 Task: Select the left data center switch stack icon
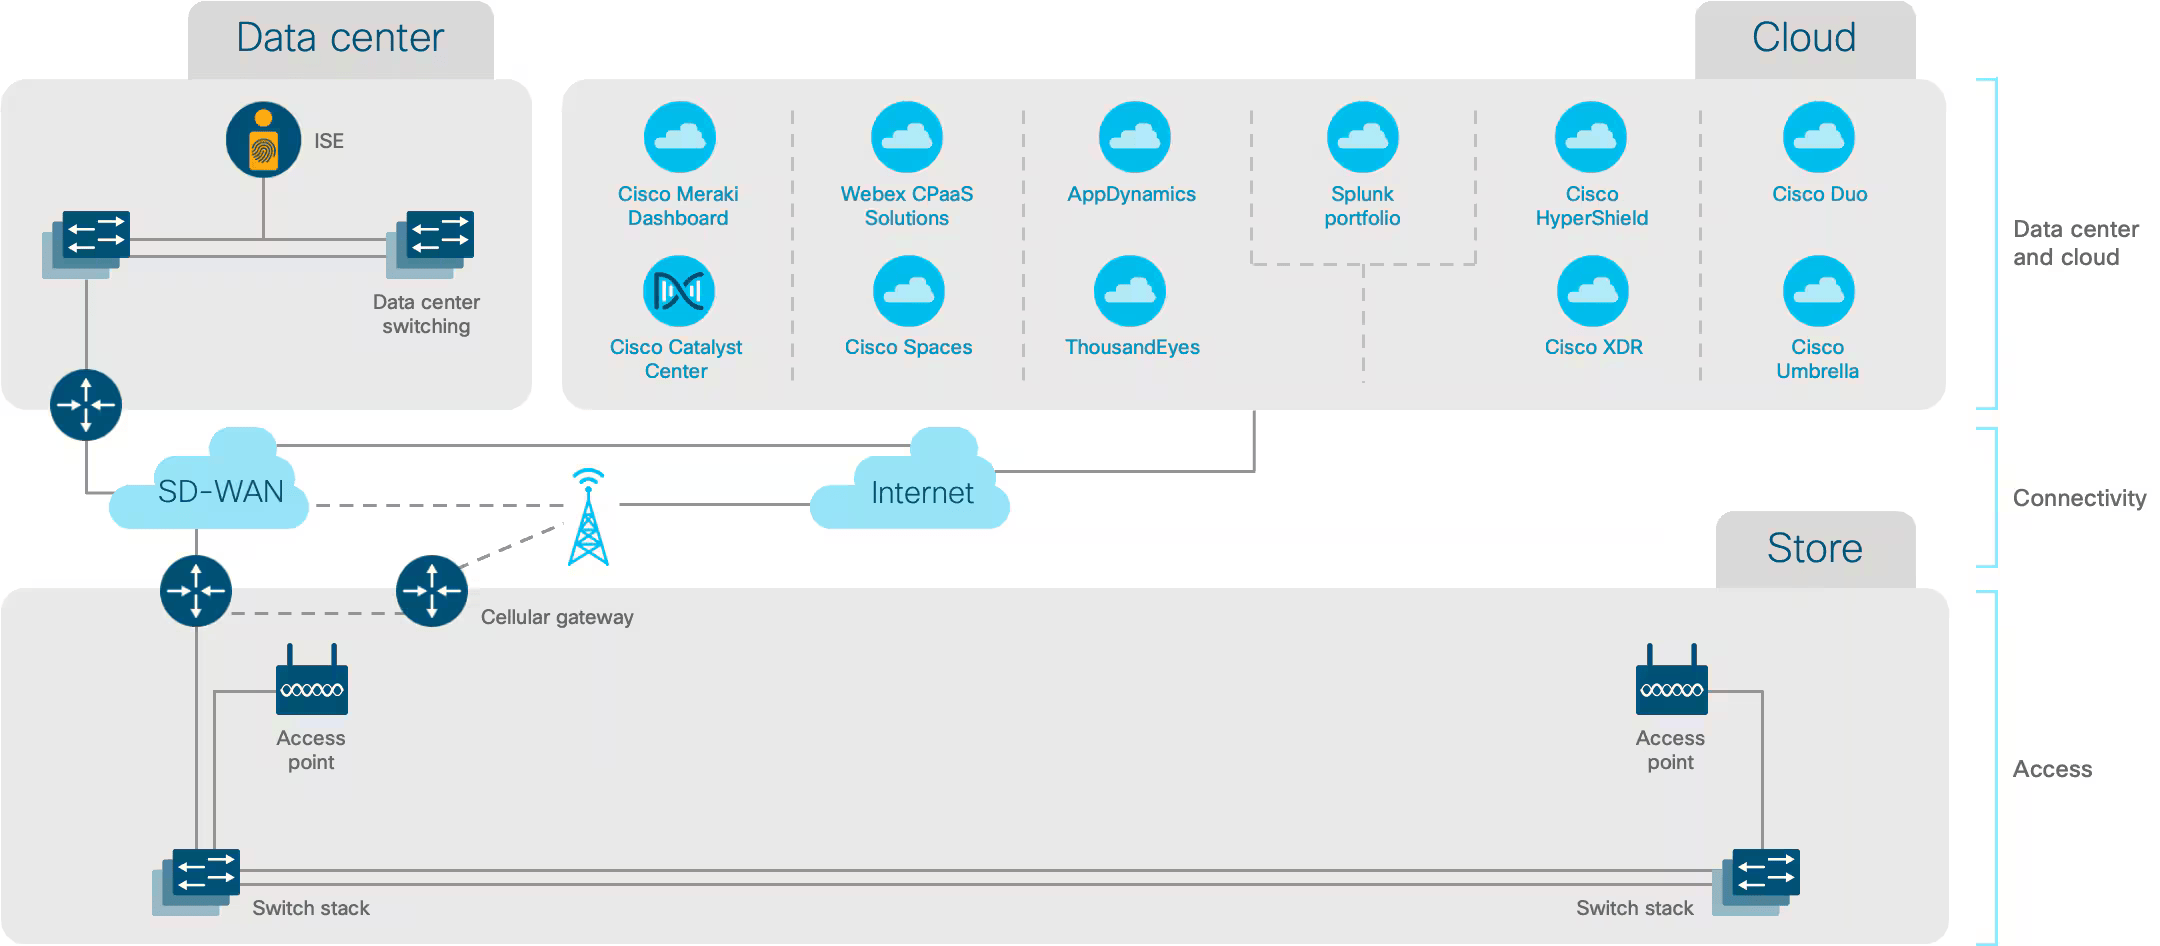click(86, 244)
